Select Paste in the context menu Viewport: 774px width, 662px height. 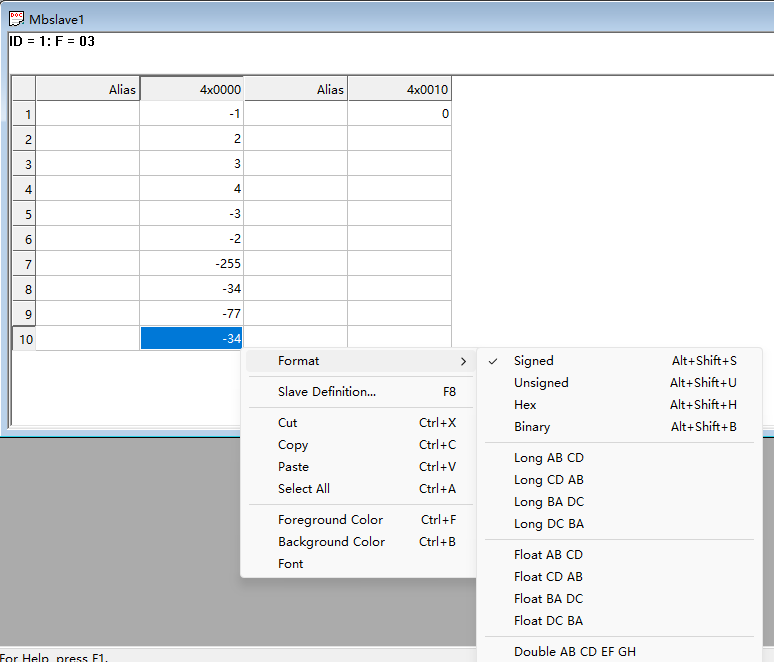(x=294, y=467)
